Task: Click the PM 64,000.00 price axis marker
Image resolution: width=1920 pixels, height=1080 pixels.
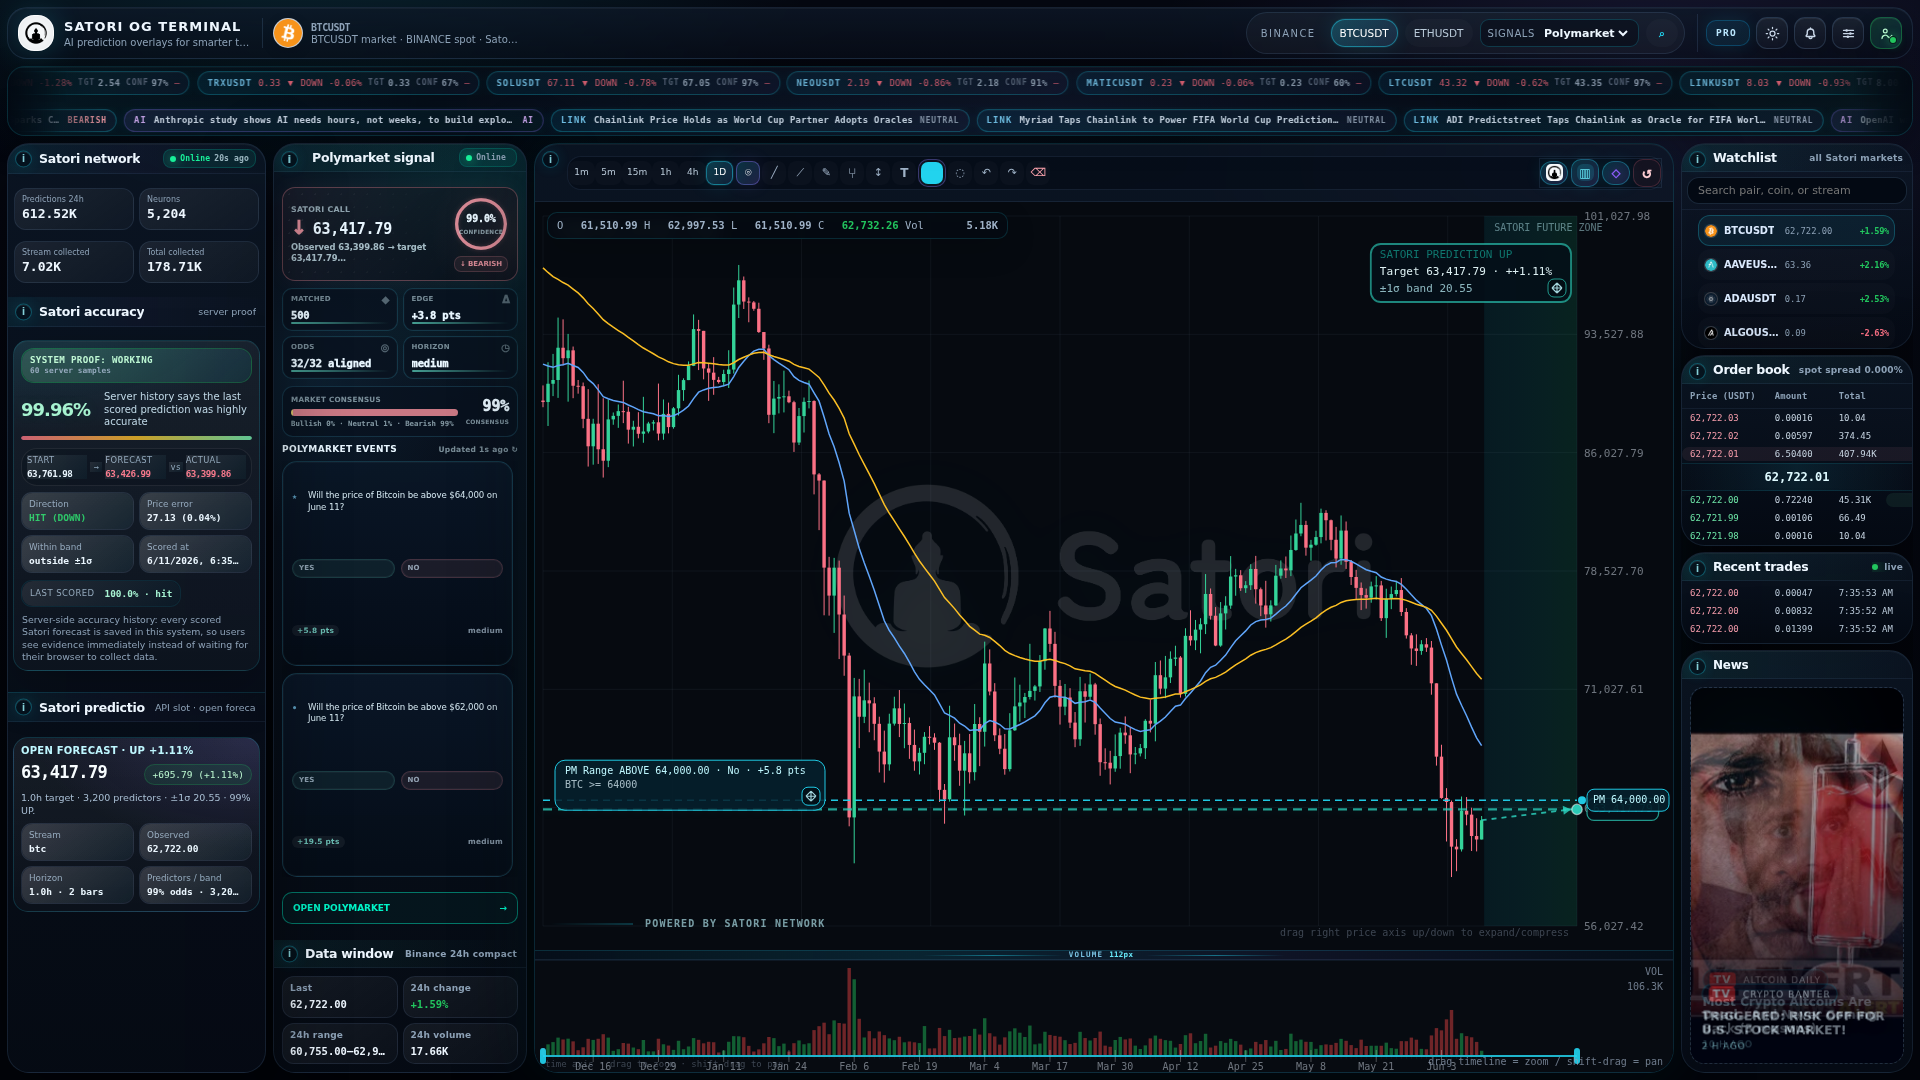Action: 1628,800
